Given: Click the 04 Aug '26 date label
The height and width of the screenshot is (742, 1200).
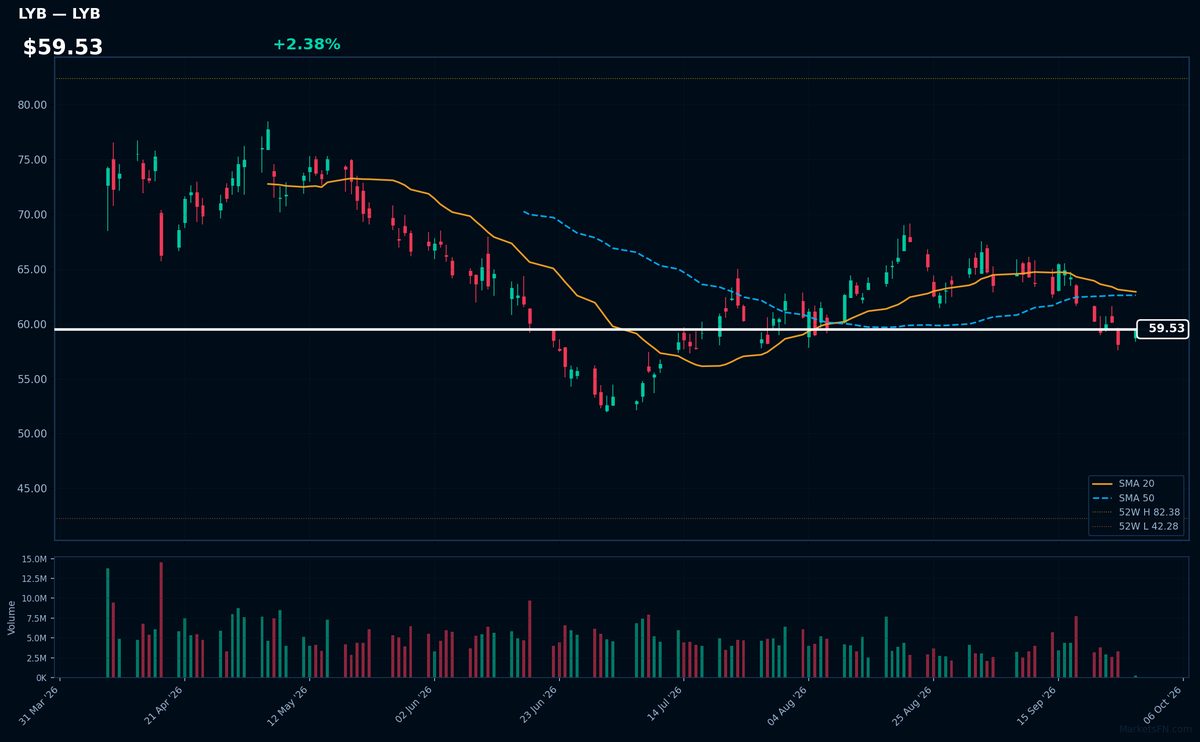Looking at the screenshot, I should pos(790,706).
